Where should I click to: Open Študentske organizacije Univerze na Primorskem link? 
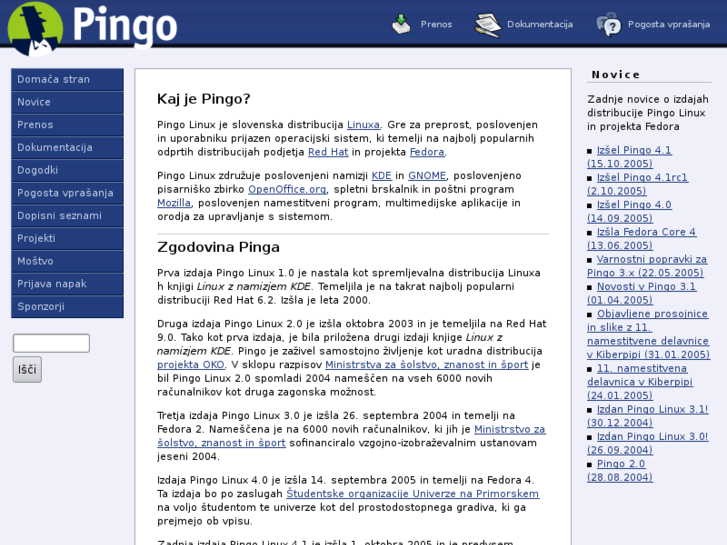click(413, 494)
